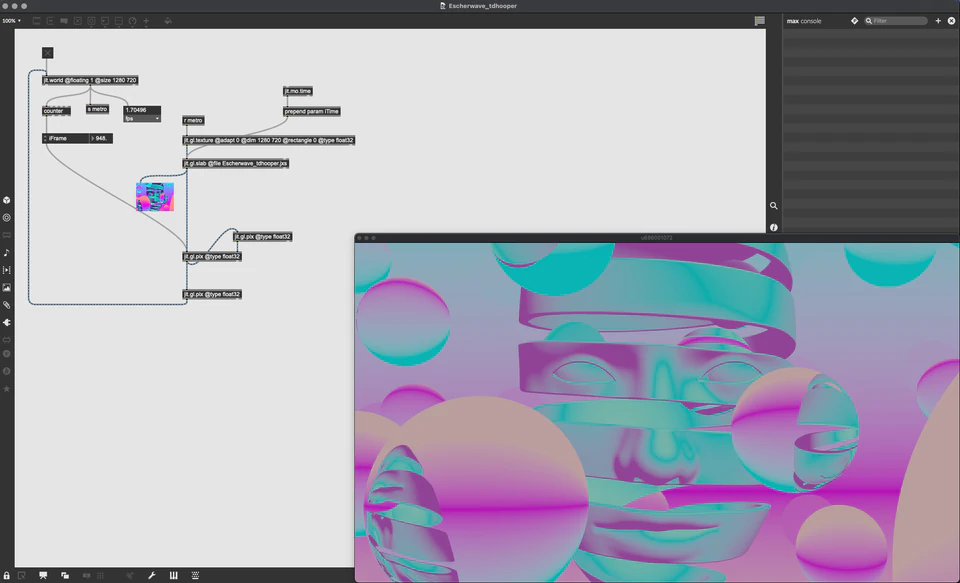This screenshot has width=960, height=583.
Task: Add a number box from top toolbar
Action: [105, 21]
